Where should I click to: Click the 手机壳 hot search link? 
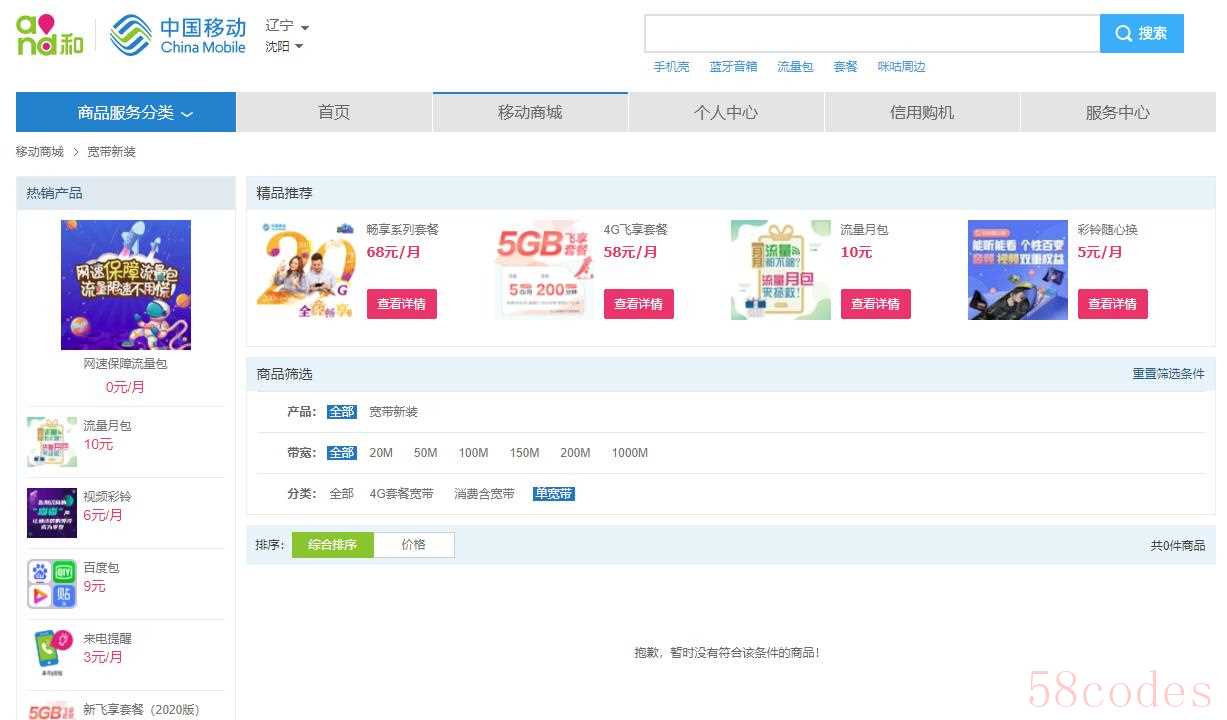(x=671, y=67)
